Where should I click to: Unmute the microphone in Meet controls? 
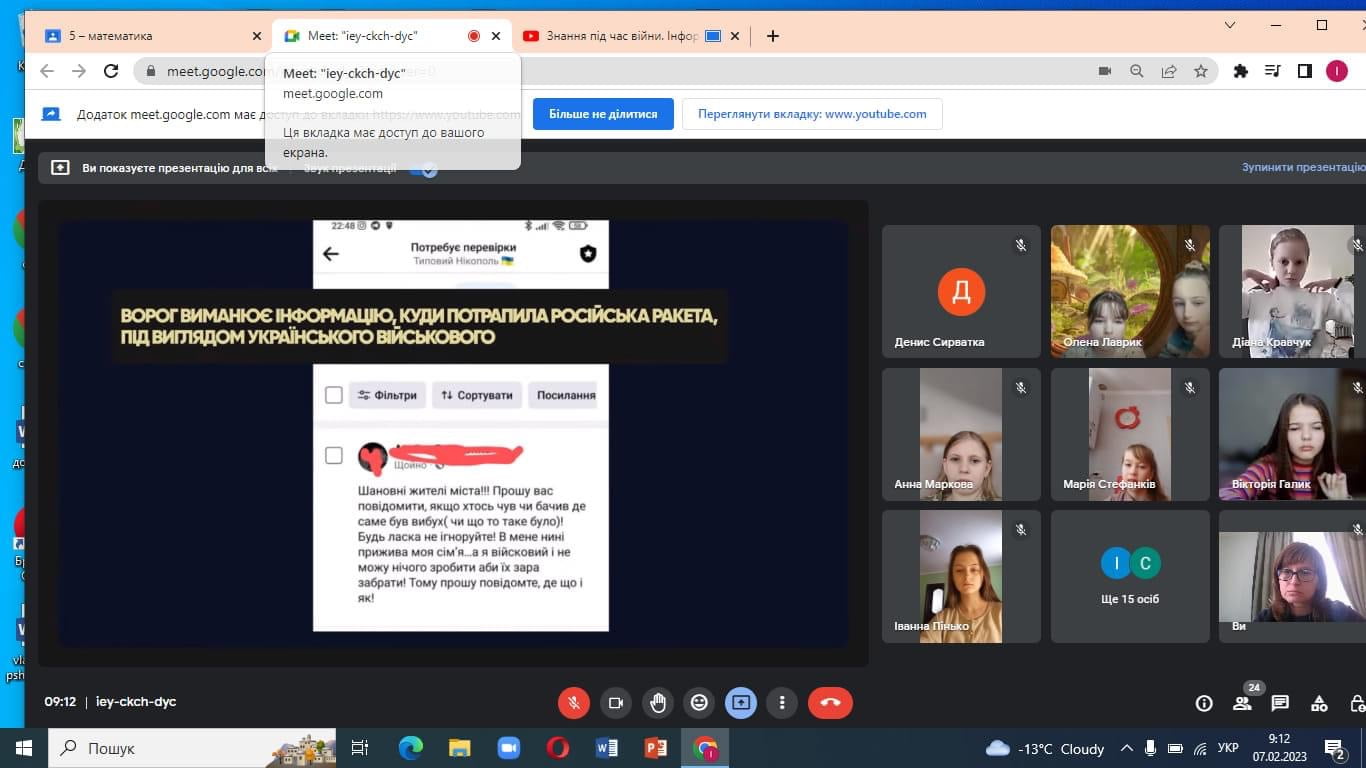coord(574,702)
